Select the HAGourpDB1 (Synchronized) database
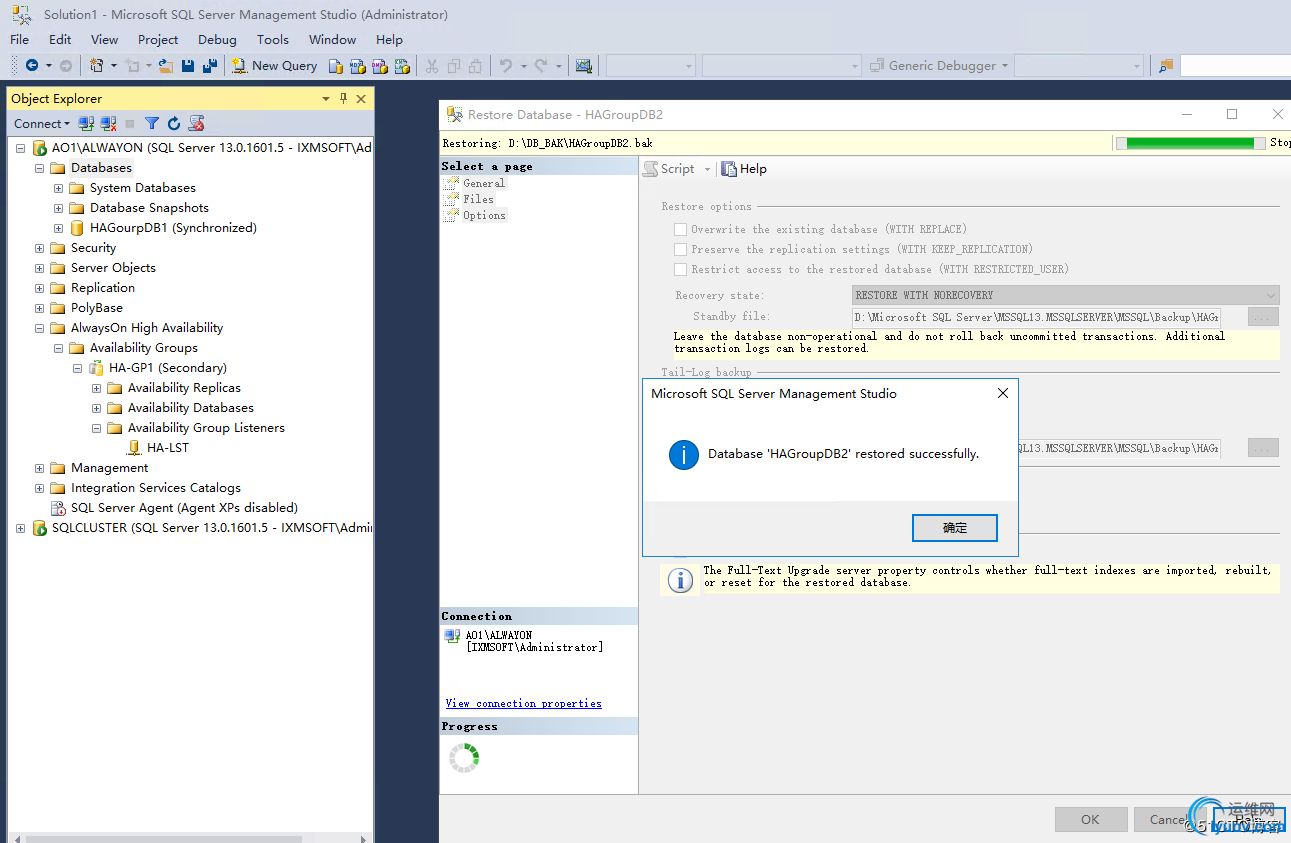Screen dimensions: 1291x843 [x=173, y=228]
